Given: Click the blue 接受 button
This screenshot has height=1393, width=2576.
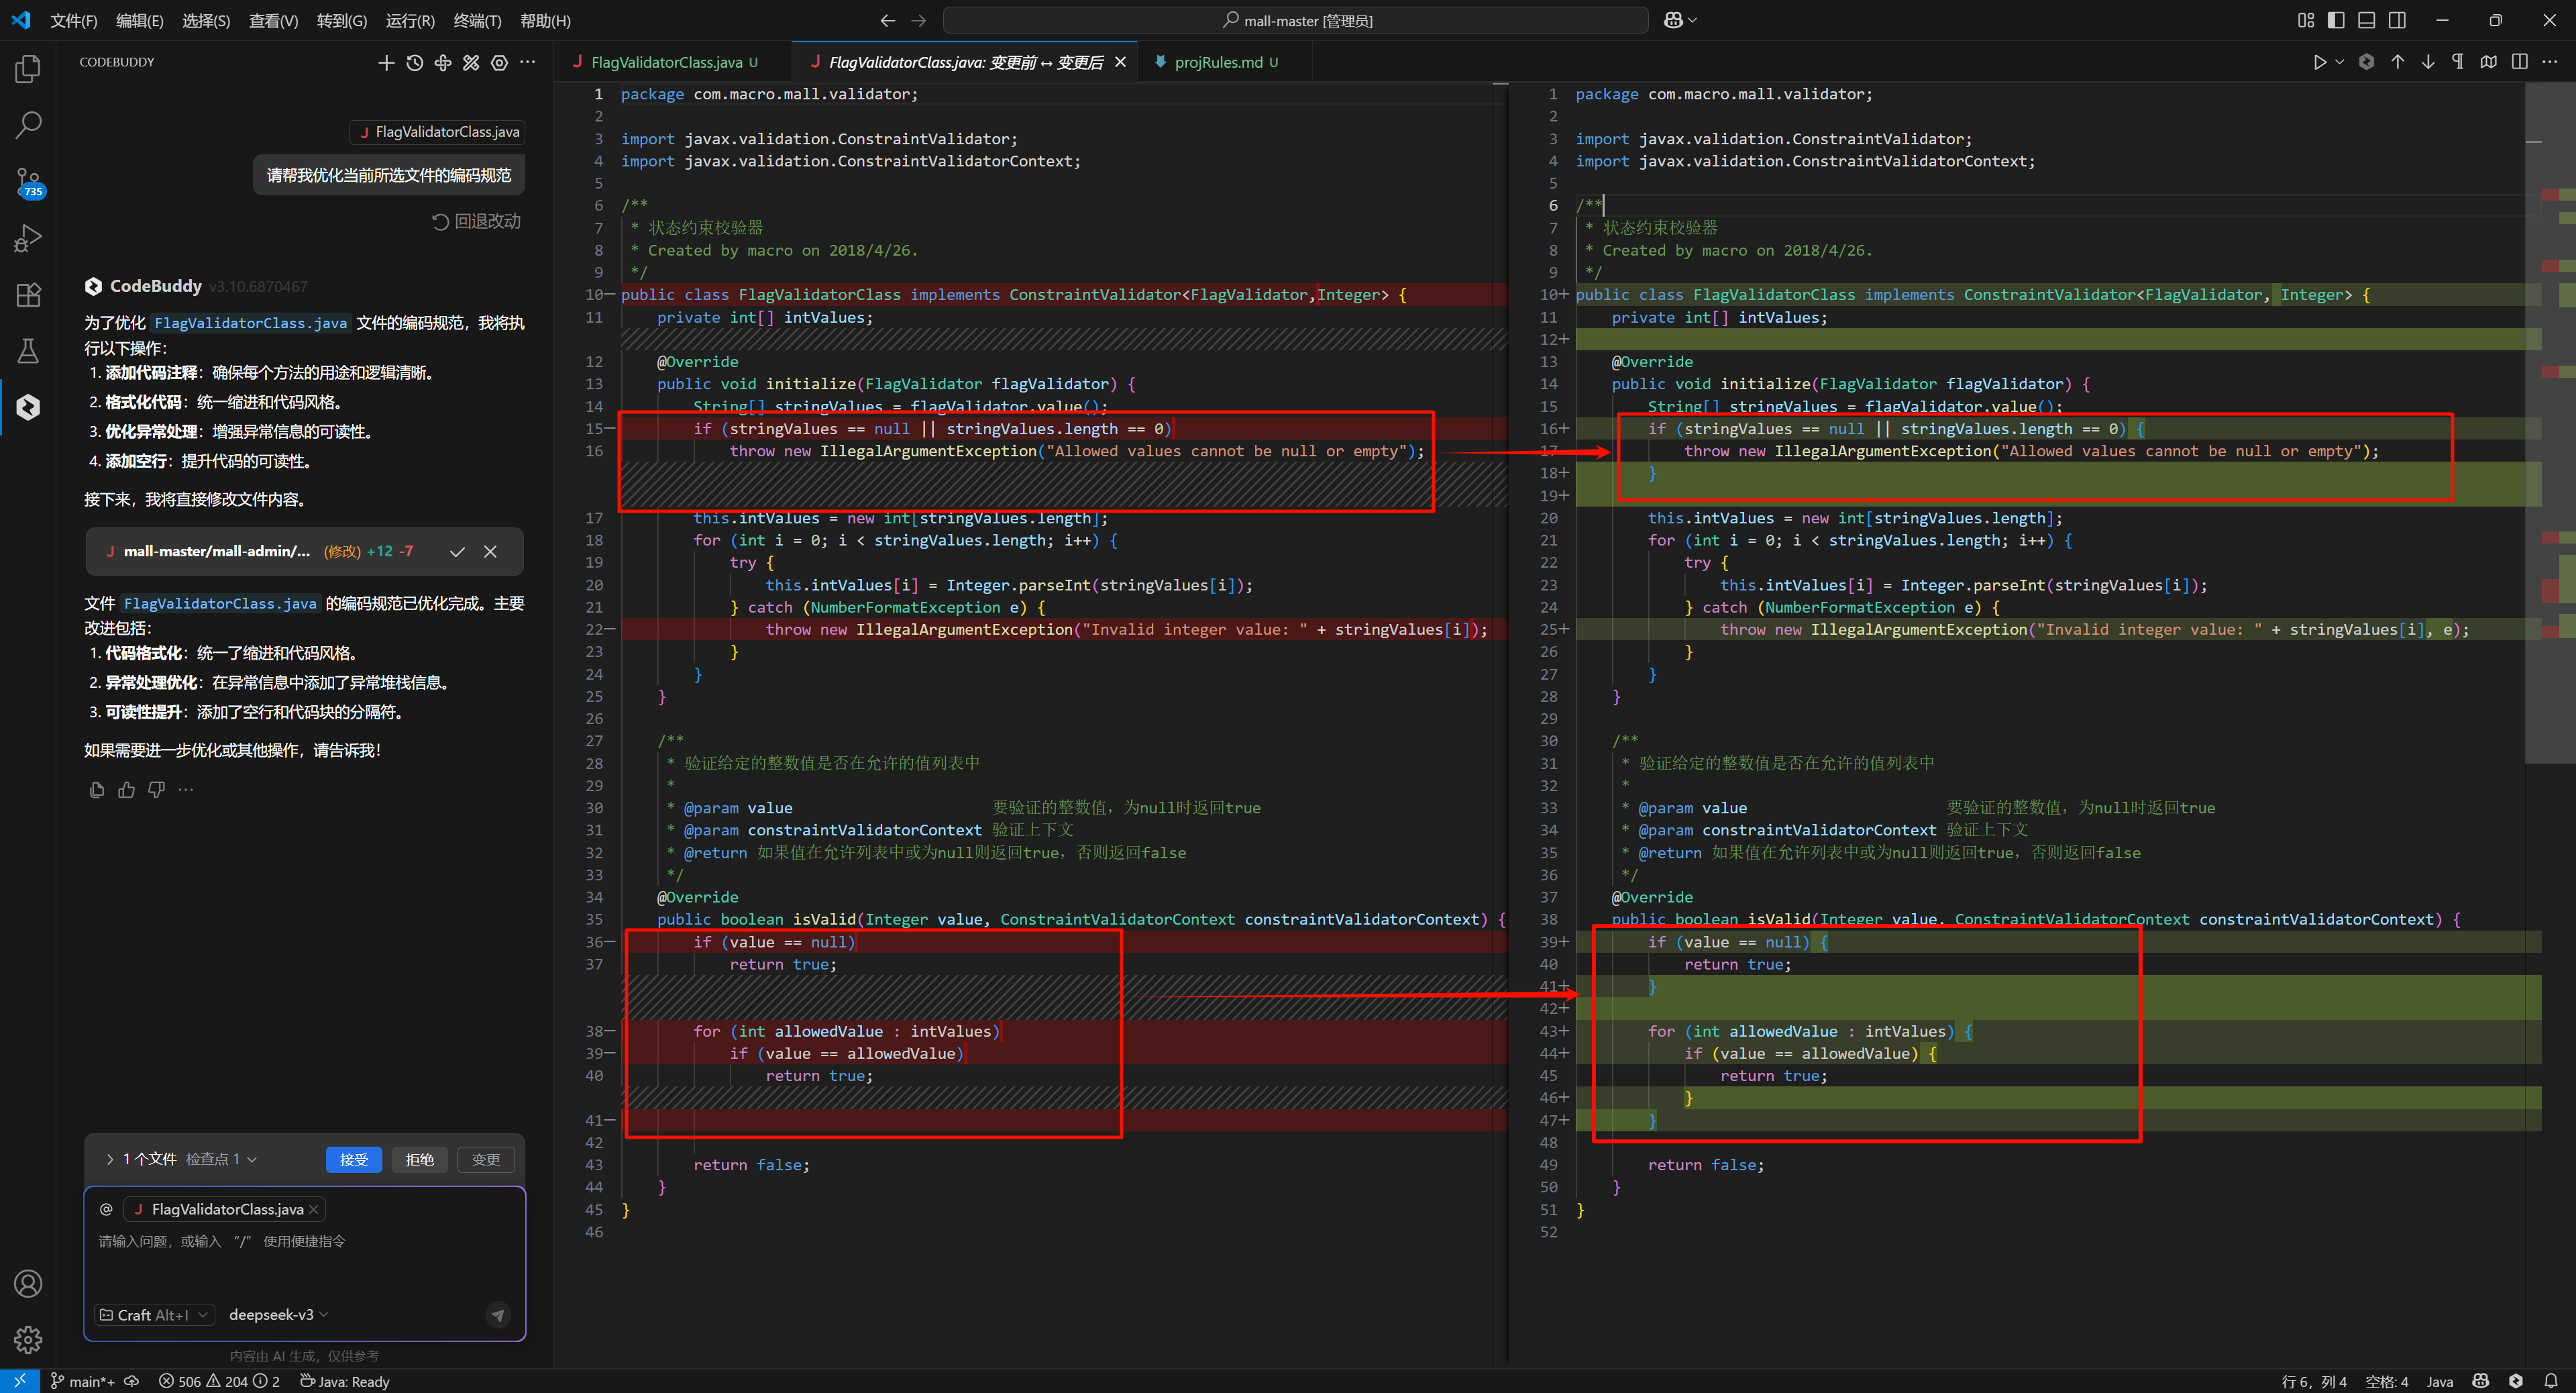Looking at the screenshot, I should tap(353, 1159).
